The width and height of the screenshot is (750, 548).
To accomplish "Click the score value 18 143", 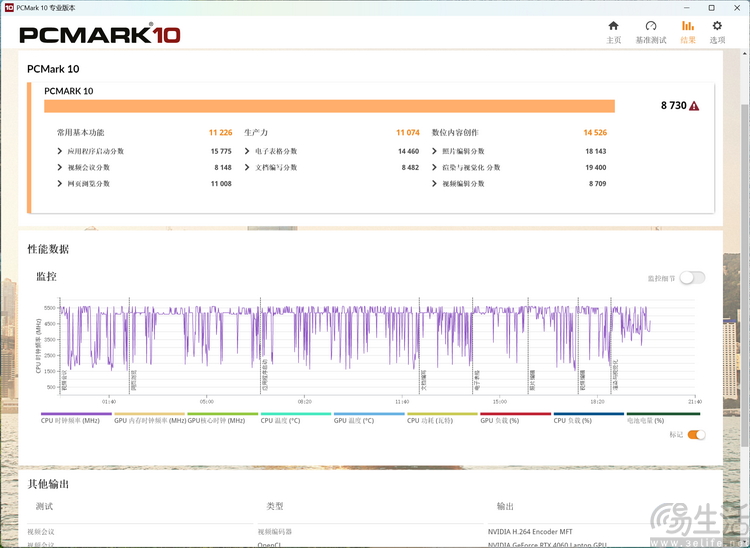I will pos(596,151).
